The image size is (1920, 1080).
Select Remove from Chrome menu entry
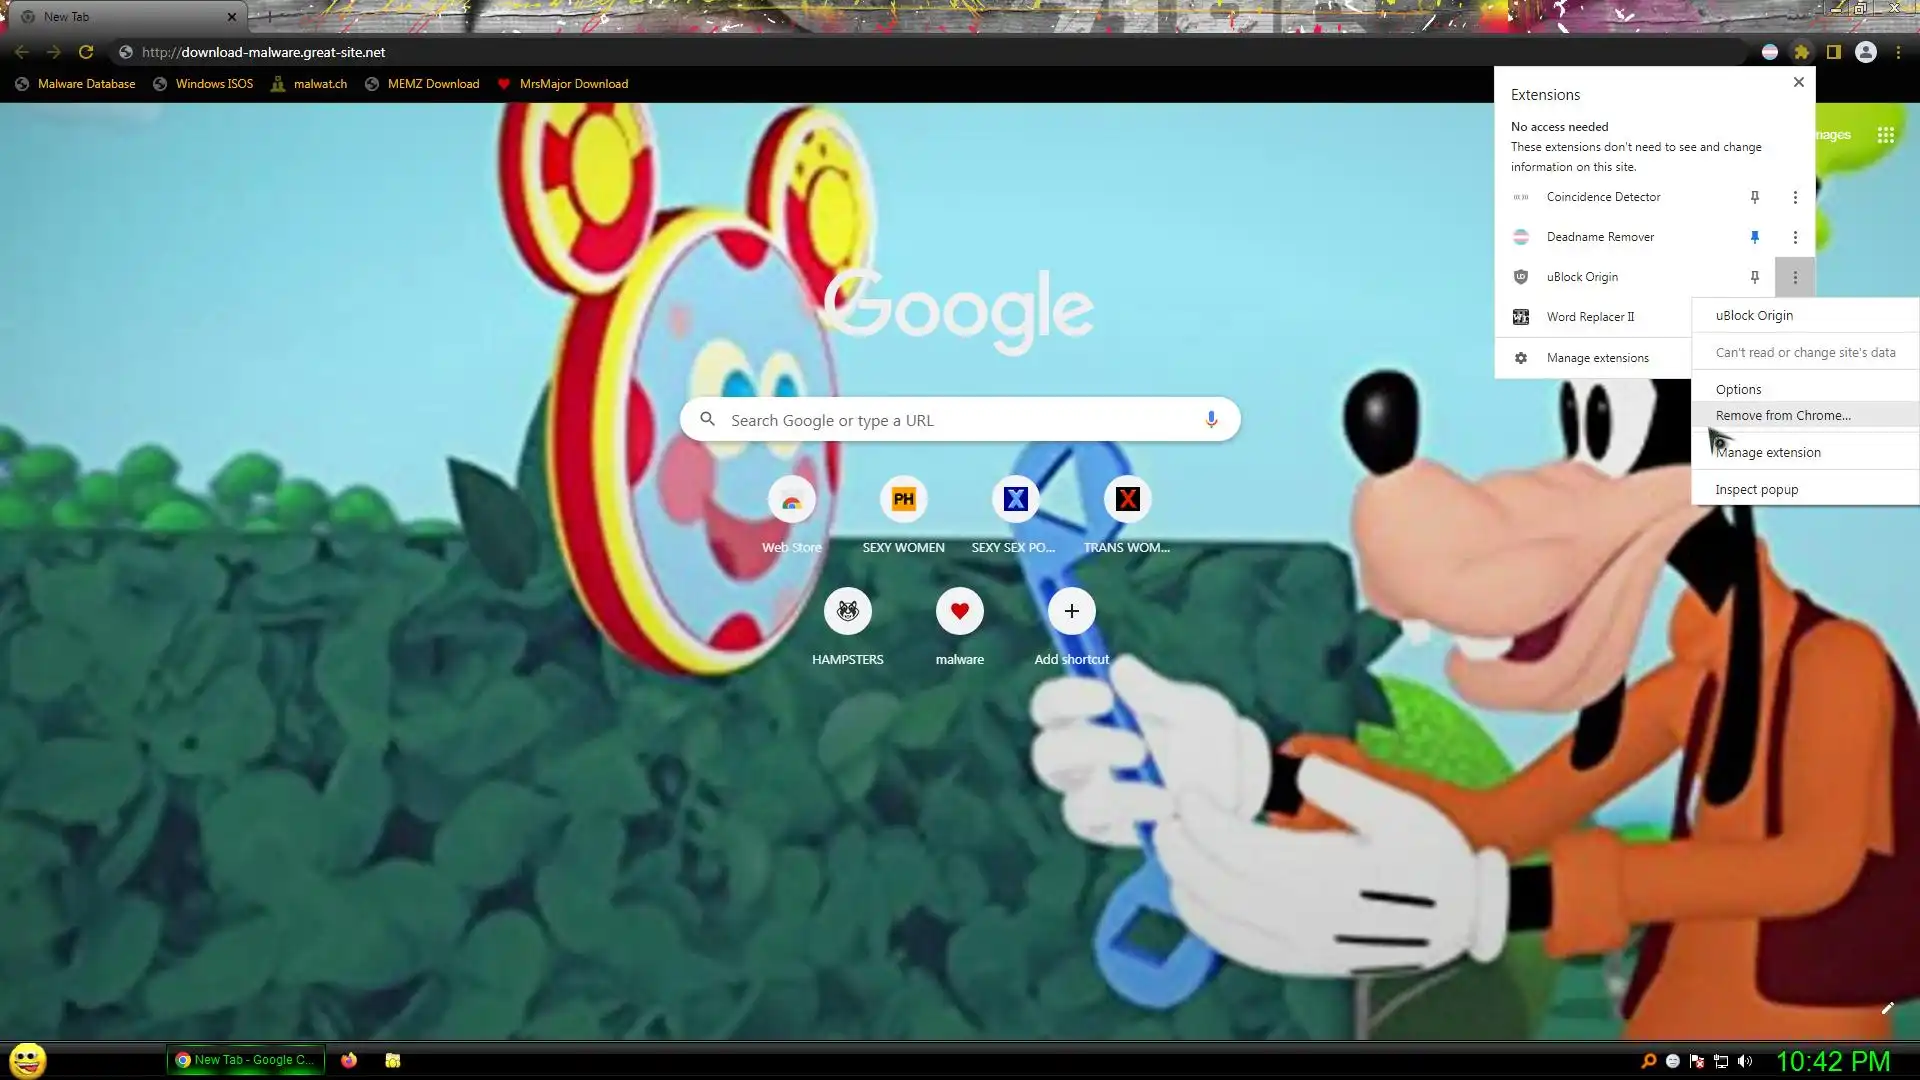1782,415
